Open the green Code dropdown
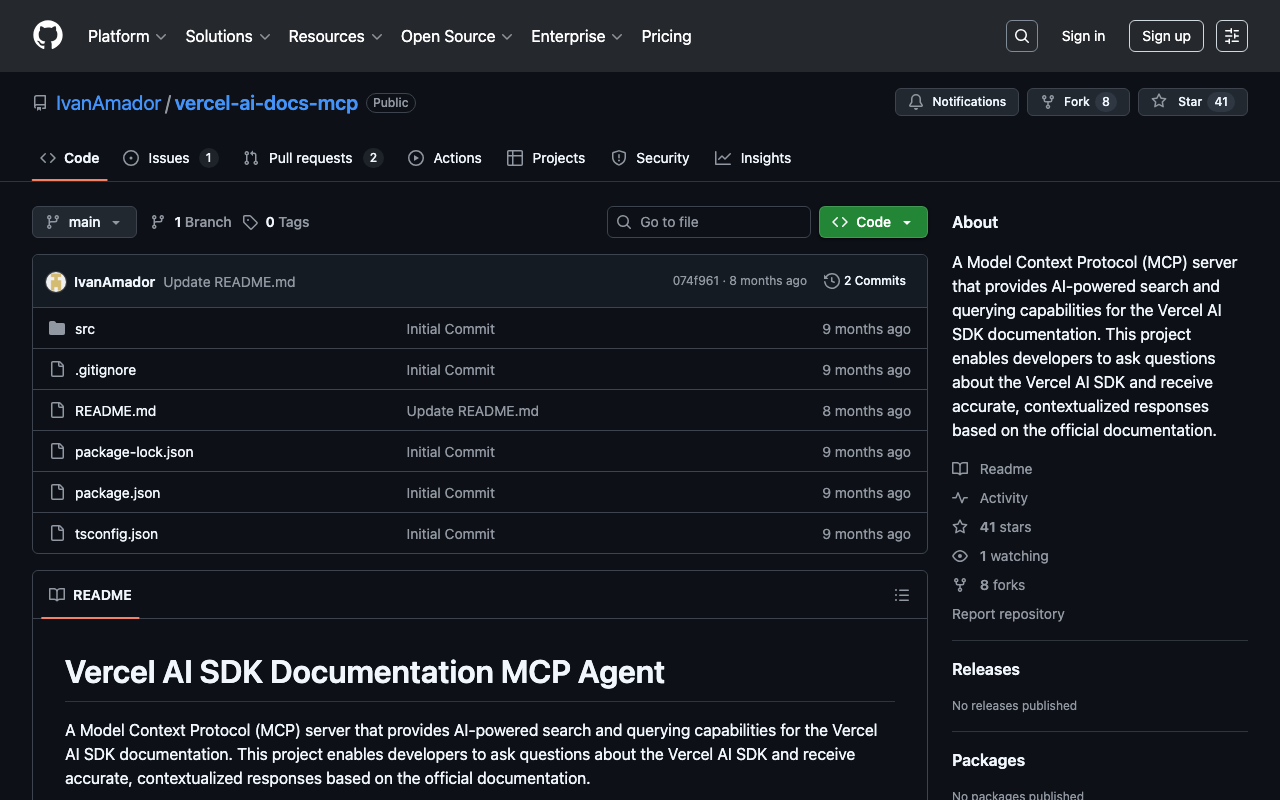Screen dimensions: 1280x800 (872, 222)
